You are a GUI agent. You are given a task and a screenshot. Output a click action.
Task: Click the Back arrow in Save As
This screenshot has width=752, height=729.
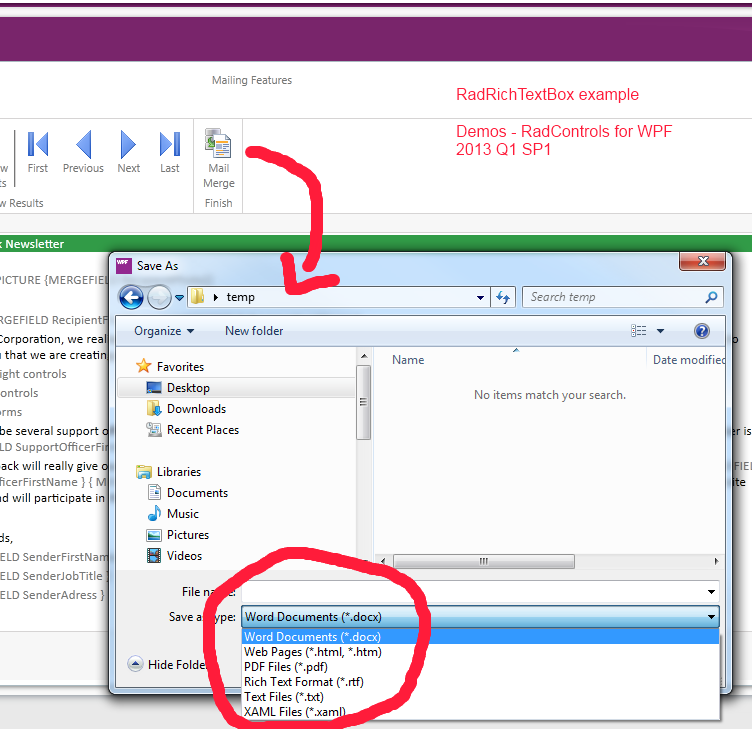pyautogui.click(x=131, y=297)
